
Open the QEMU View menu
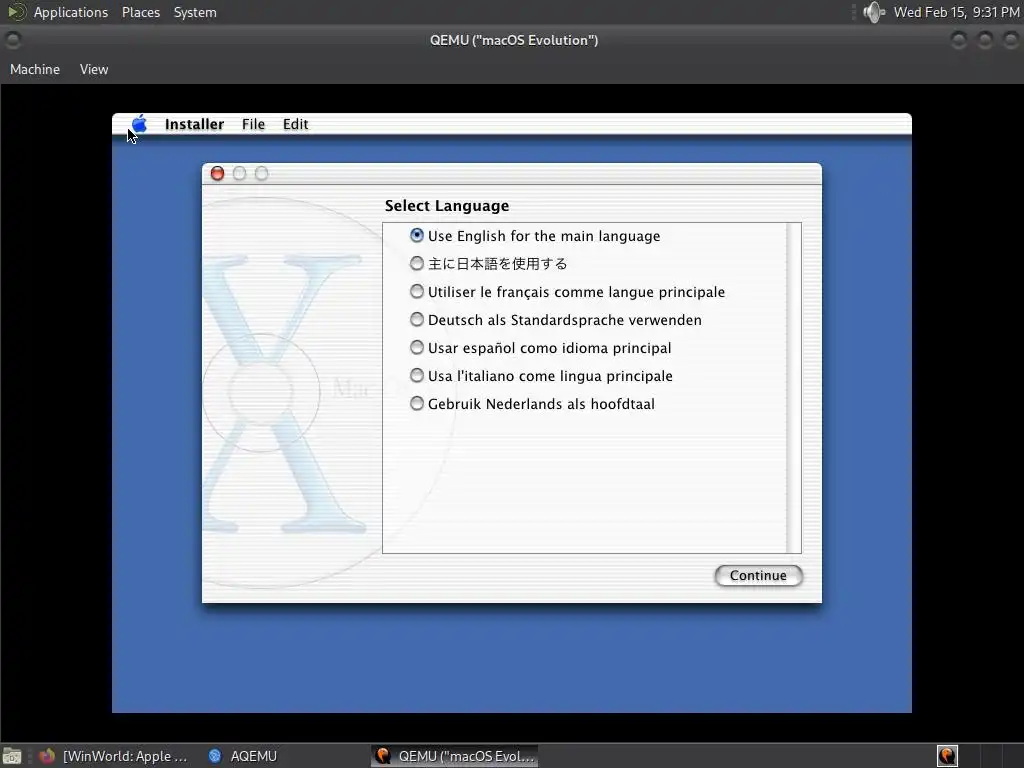coord(94,69)
